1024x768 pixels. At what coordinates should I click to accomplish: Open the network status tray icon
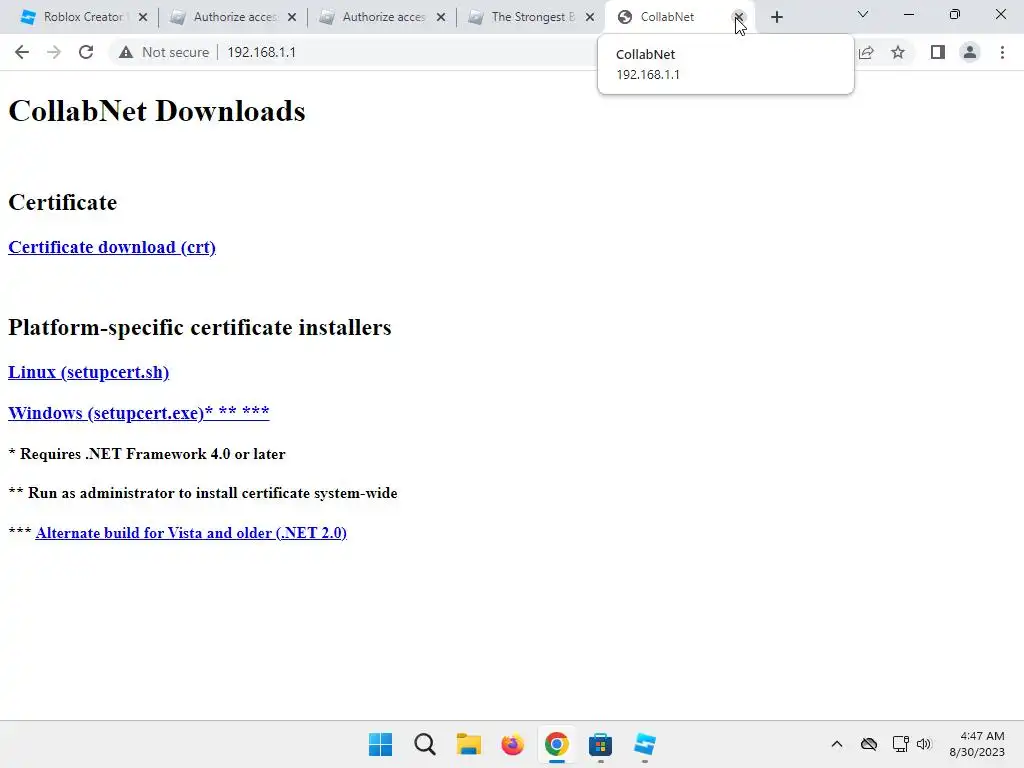tap(901, 744)
